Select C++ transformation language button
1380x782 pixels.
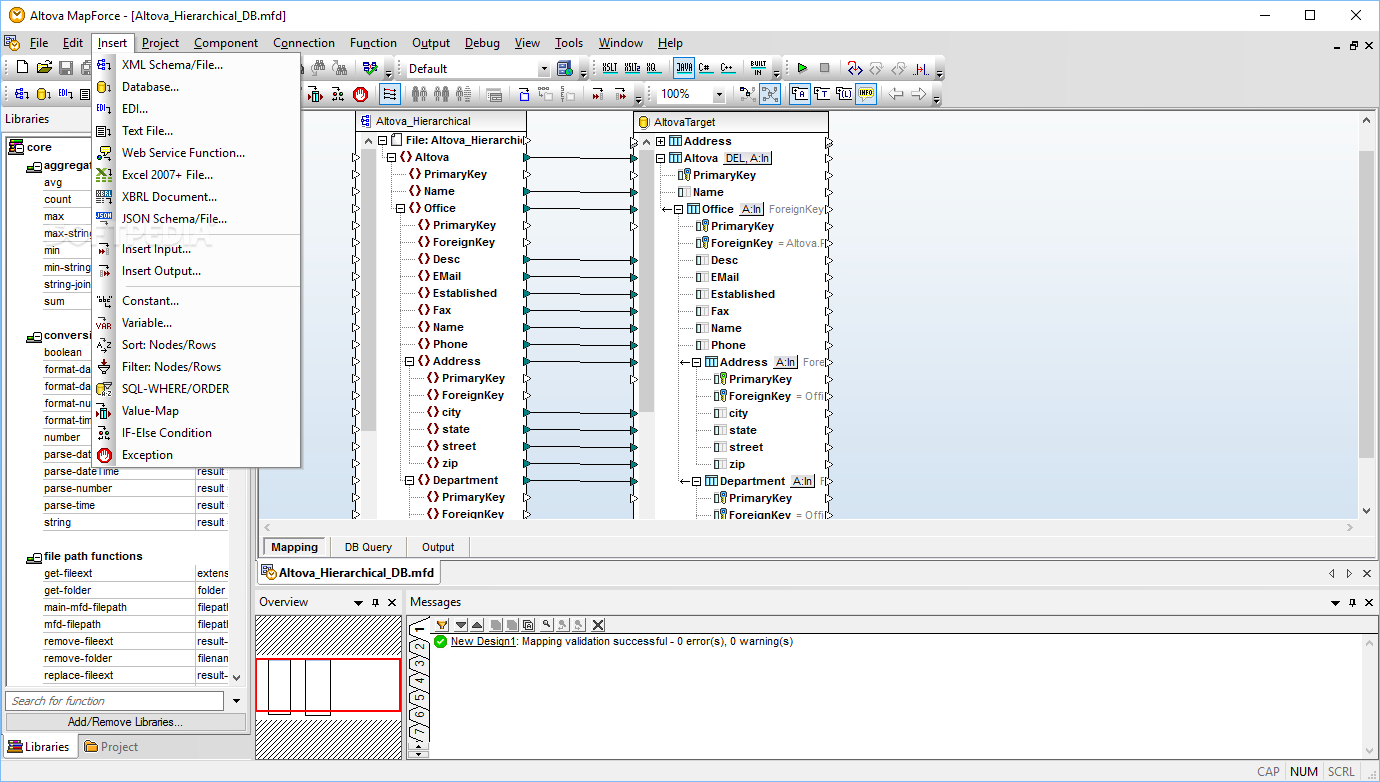[x=727, y=68]
